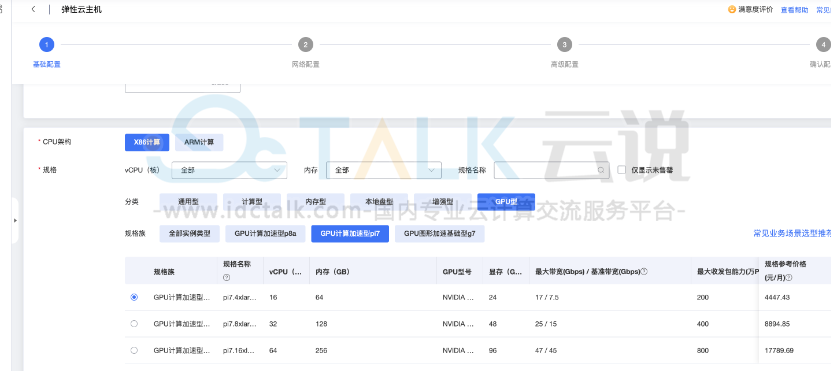Open help icon next to 最大带宽/基准带宽 header
831x371 pixels.
(644, 271)
